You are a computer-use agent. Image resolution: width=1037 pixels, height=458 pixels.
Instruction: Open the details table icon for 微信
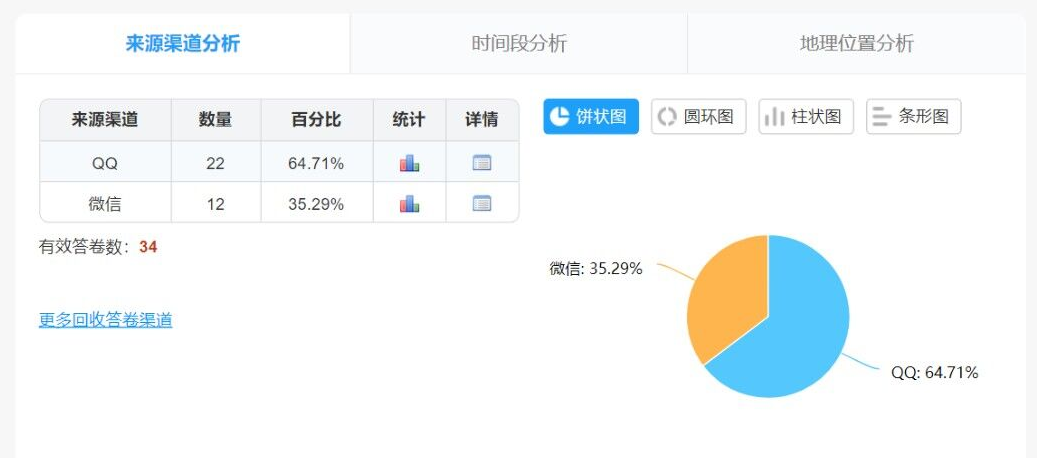coord(482,203)
